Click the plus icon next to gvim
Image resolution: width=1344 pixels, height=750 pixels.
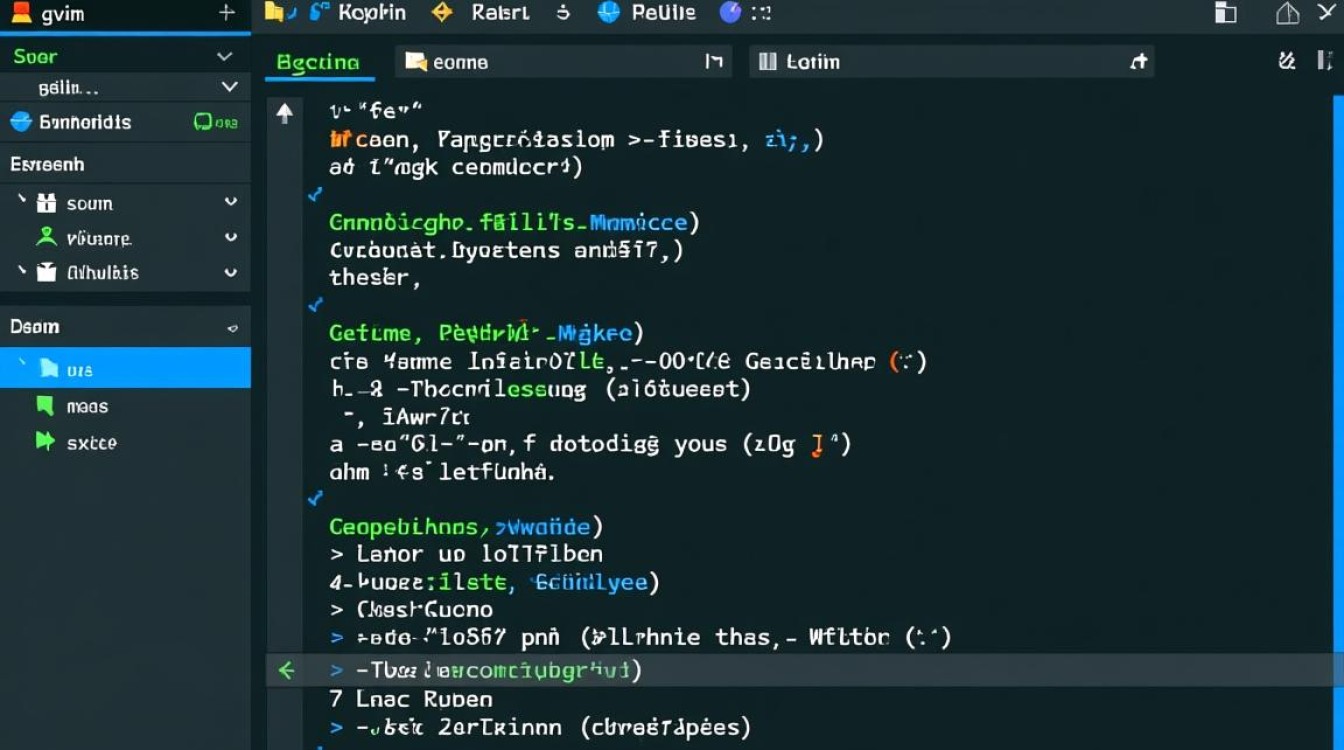[x=227, y=13]
